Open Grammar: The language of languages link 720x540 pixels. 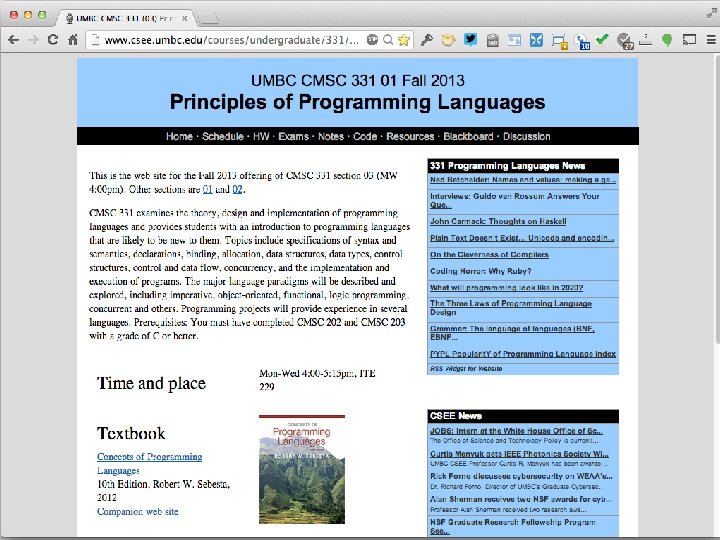click(x=512, y=332)
